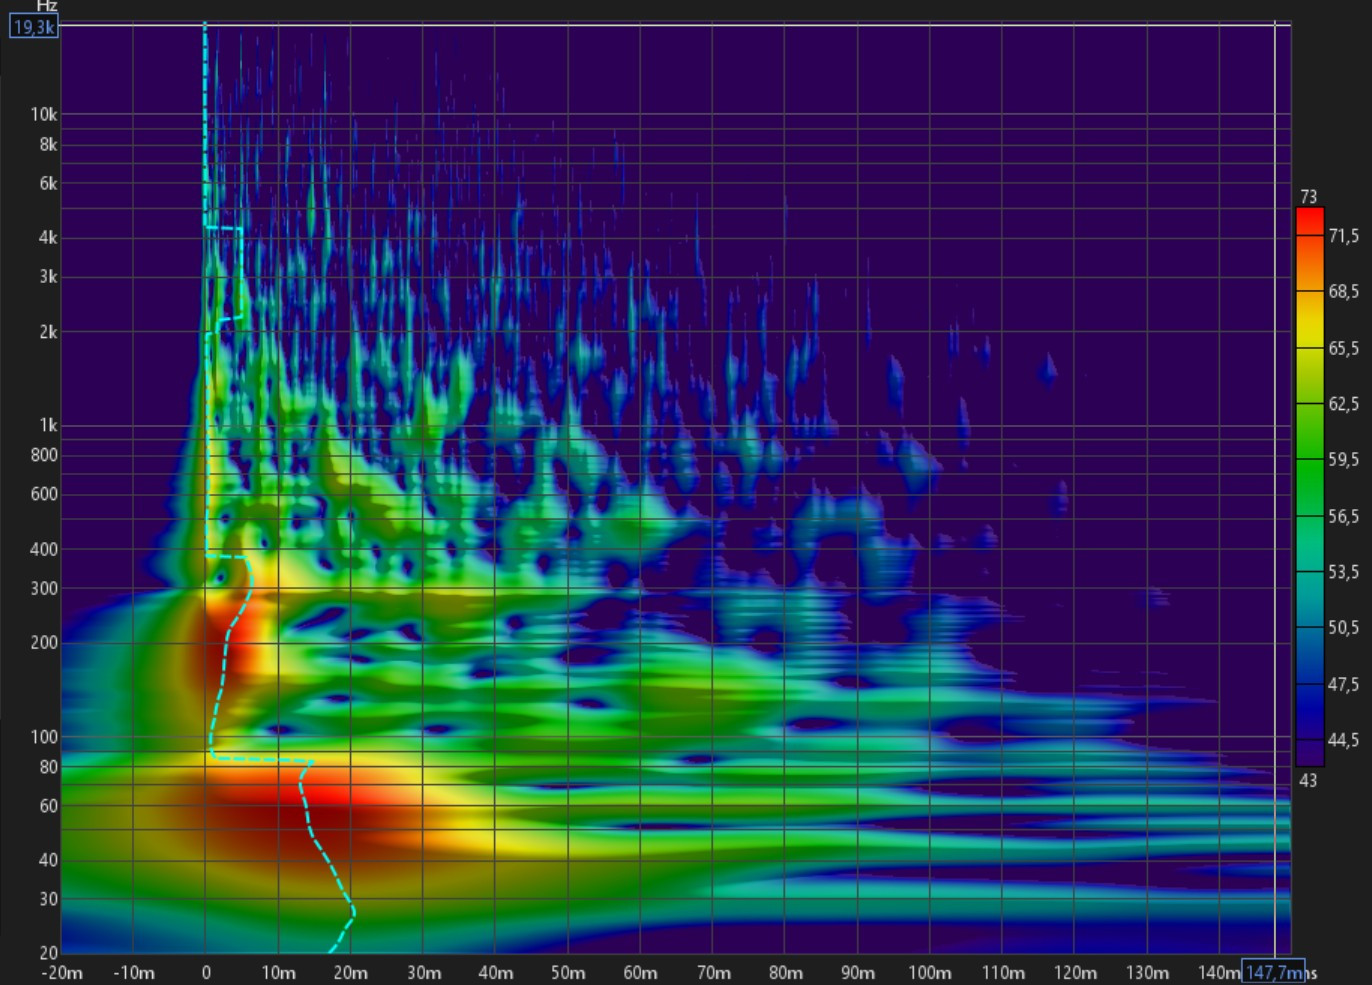Select the -20m label on the time axis
Viewport: 1372px width, 985px height.
(x=61, y=973)
